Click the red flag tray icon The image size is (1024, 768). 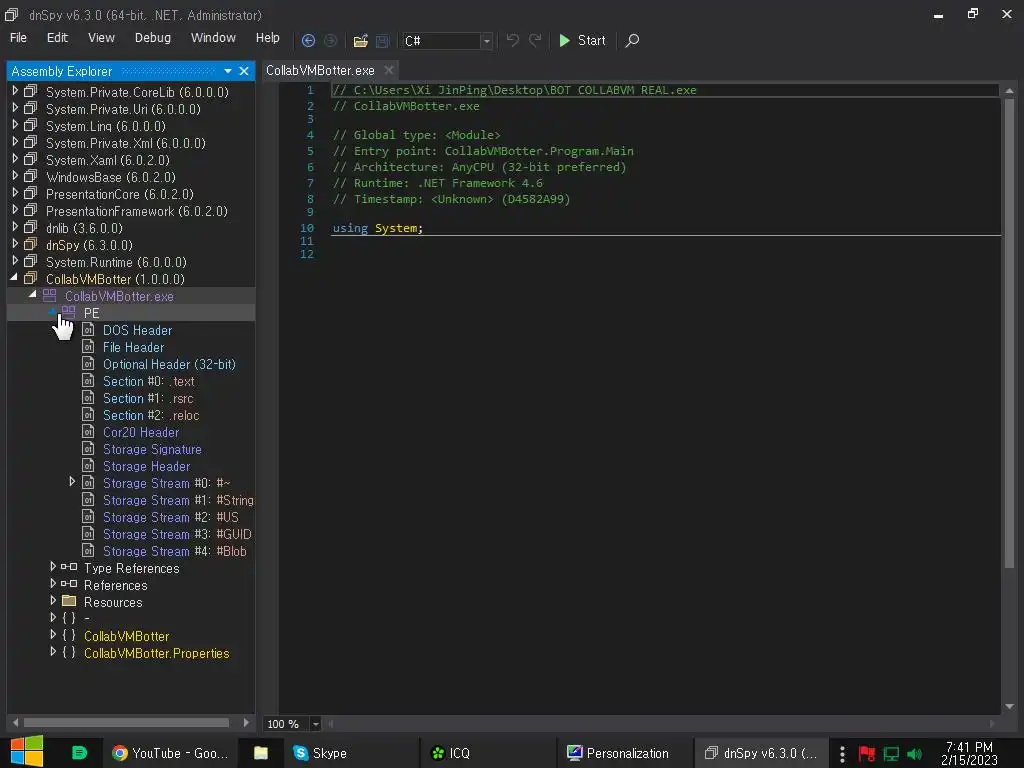[867, 754]
